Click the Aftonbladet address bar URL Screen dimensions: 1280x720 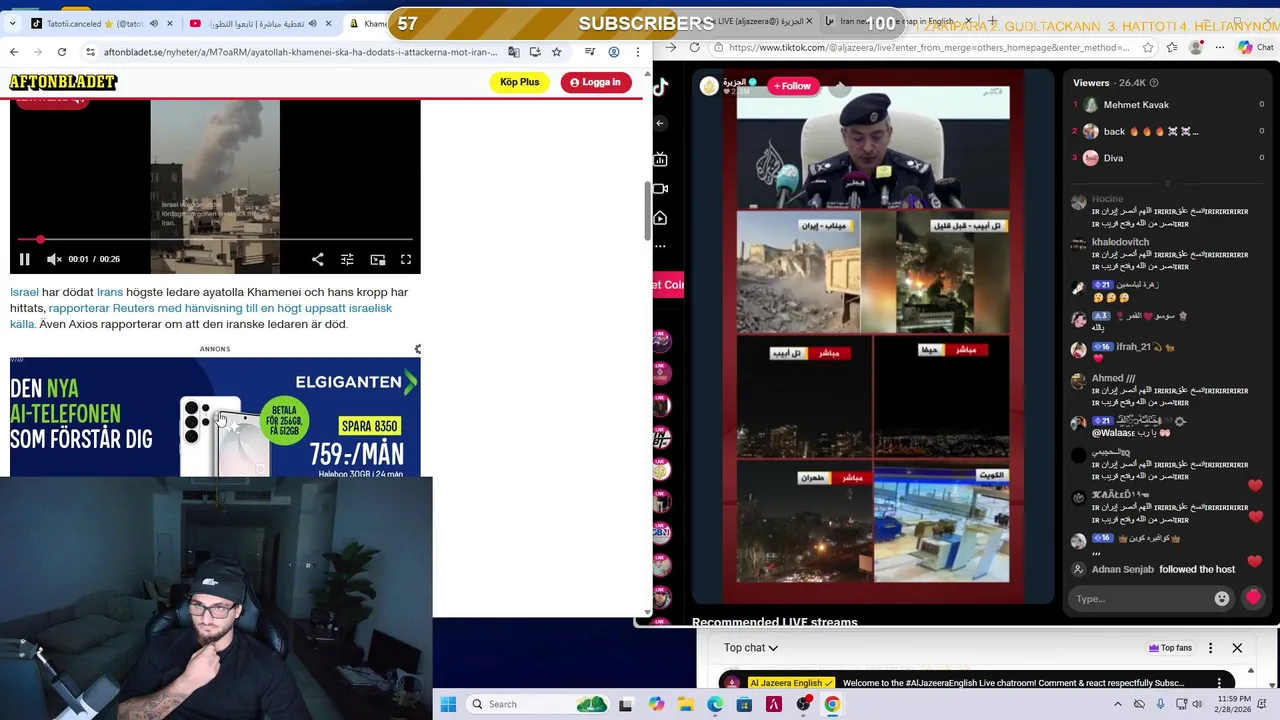click(x=300, y=52)
